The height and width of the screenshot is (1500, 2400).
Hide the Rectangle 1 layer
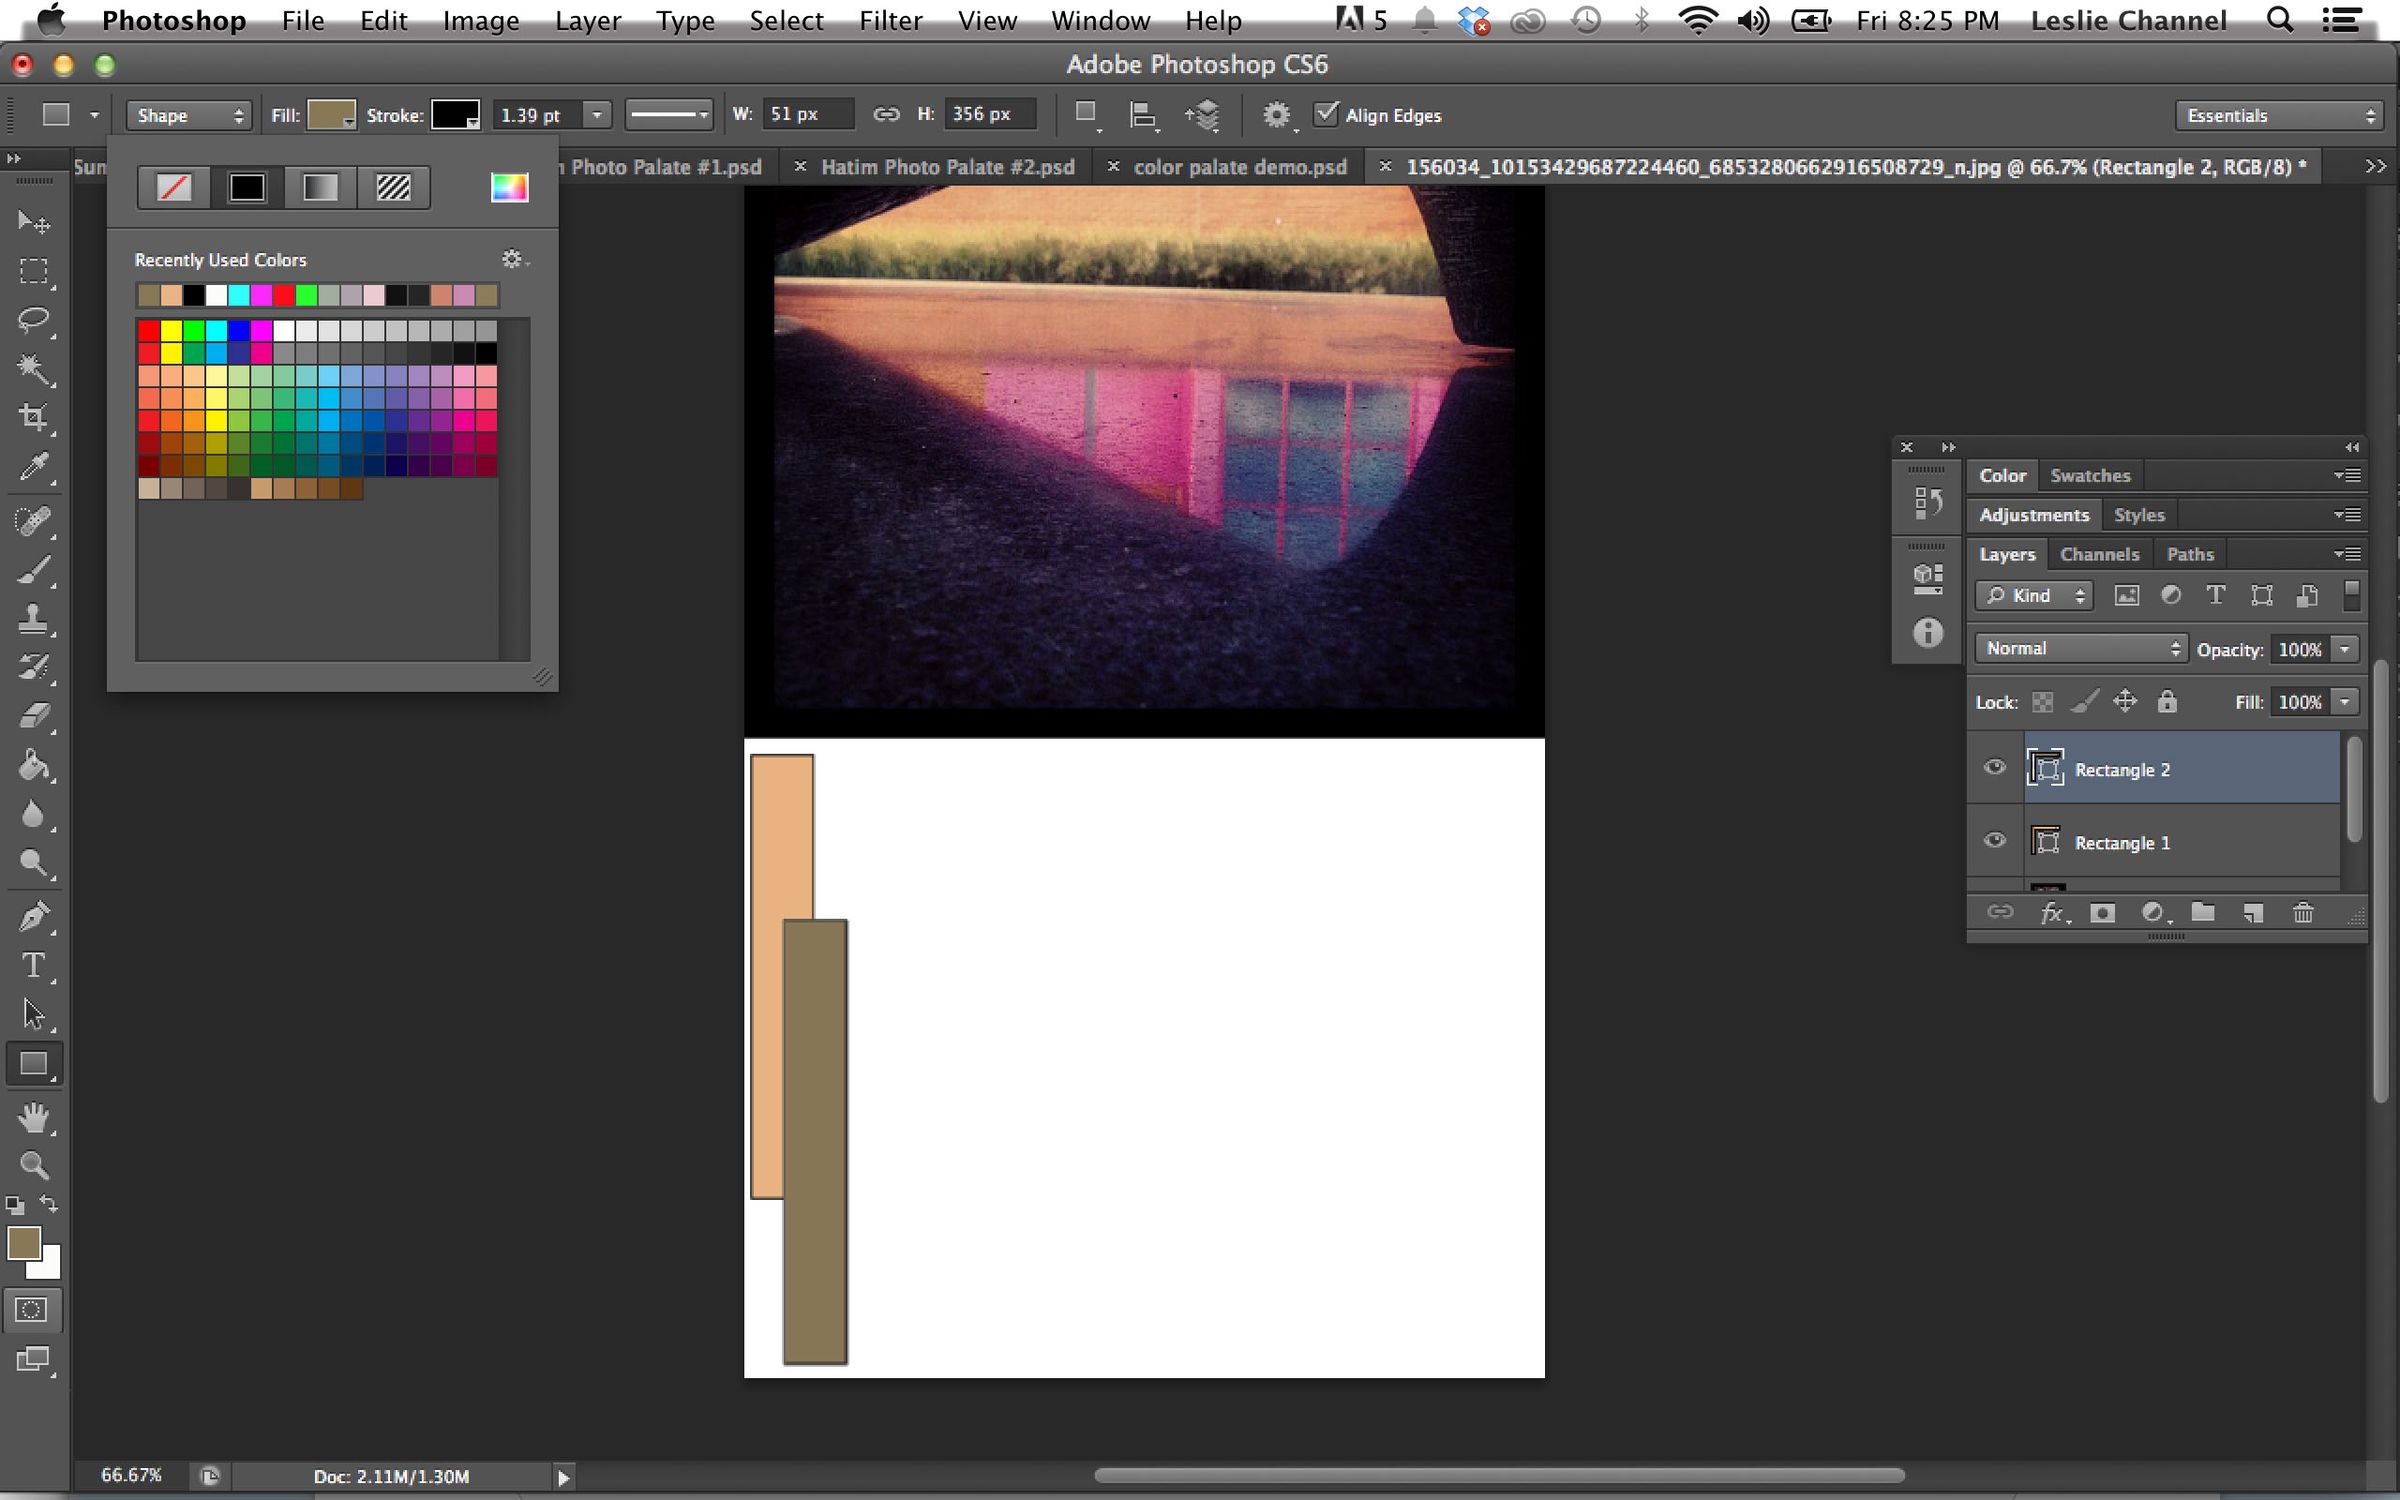[1994, 841]
